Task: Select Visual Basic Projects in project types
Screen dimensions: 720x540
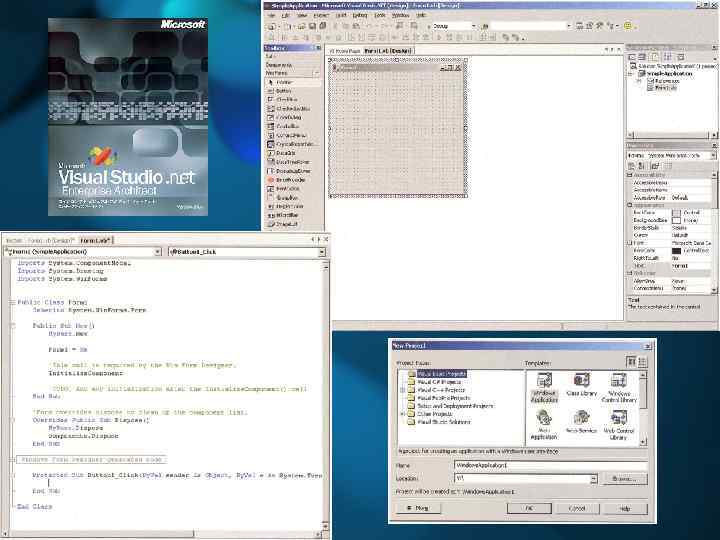Action: 441,374
